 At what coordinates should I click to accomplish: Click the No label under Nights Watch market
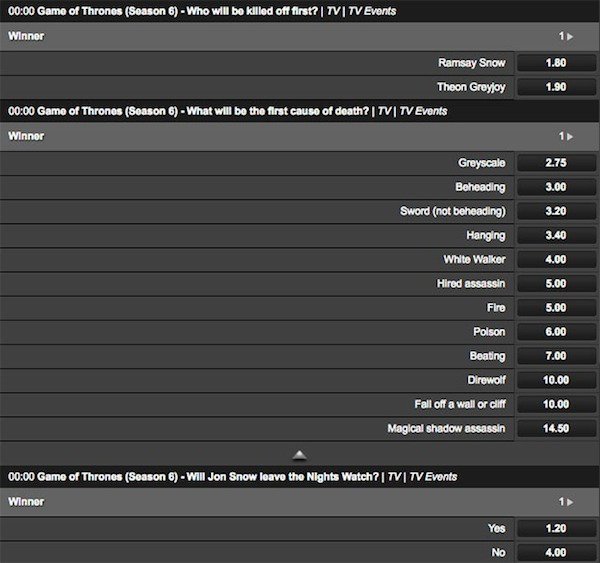499,552
